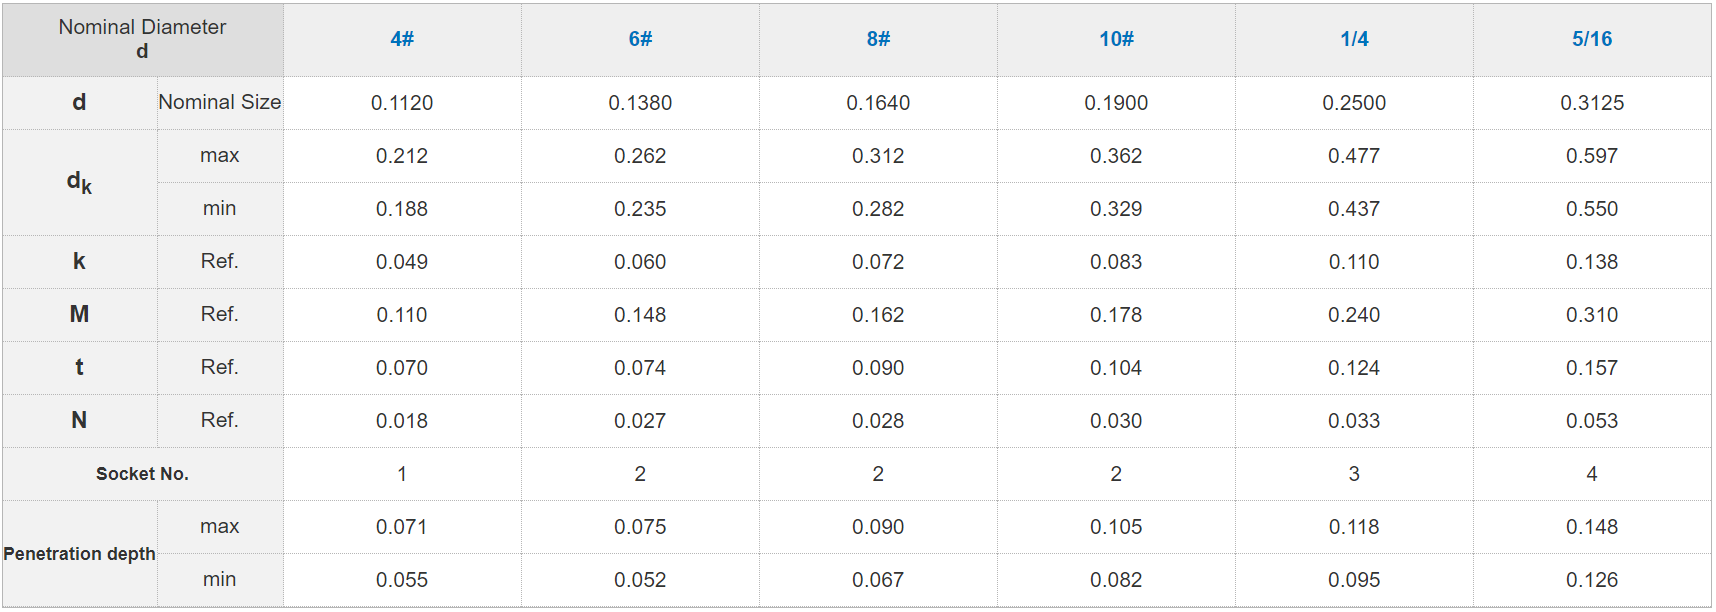Click the 5/16 size header link

[1592, 39]
